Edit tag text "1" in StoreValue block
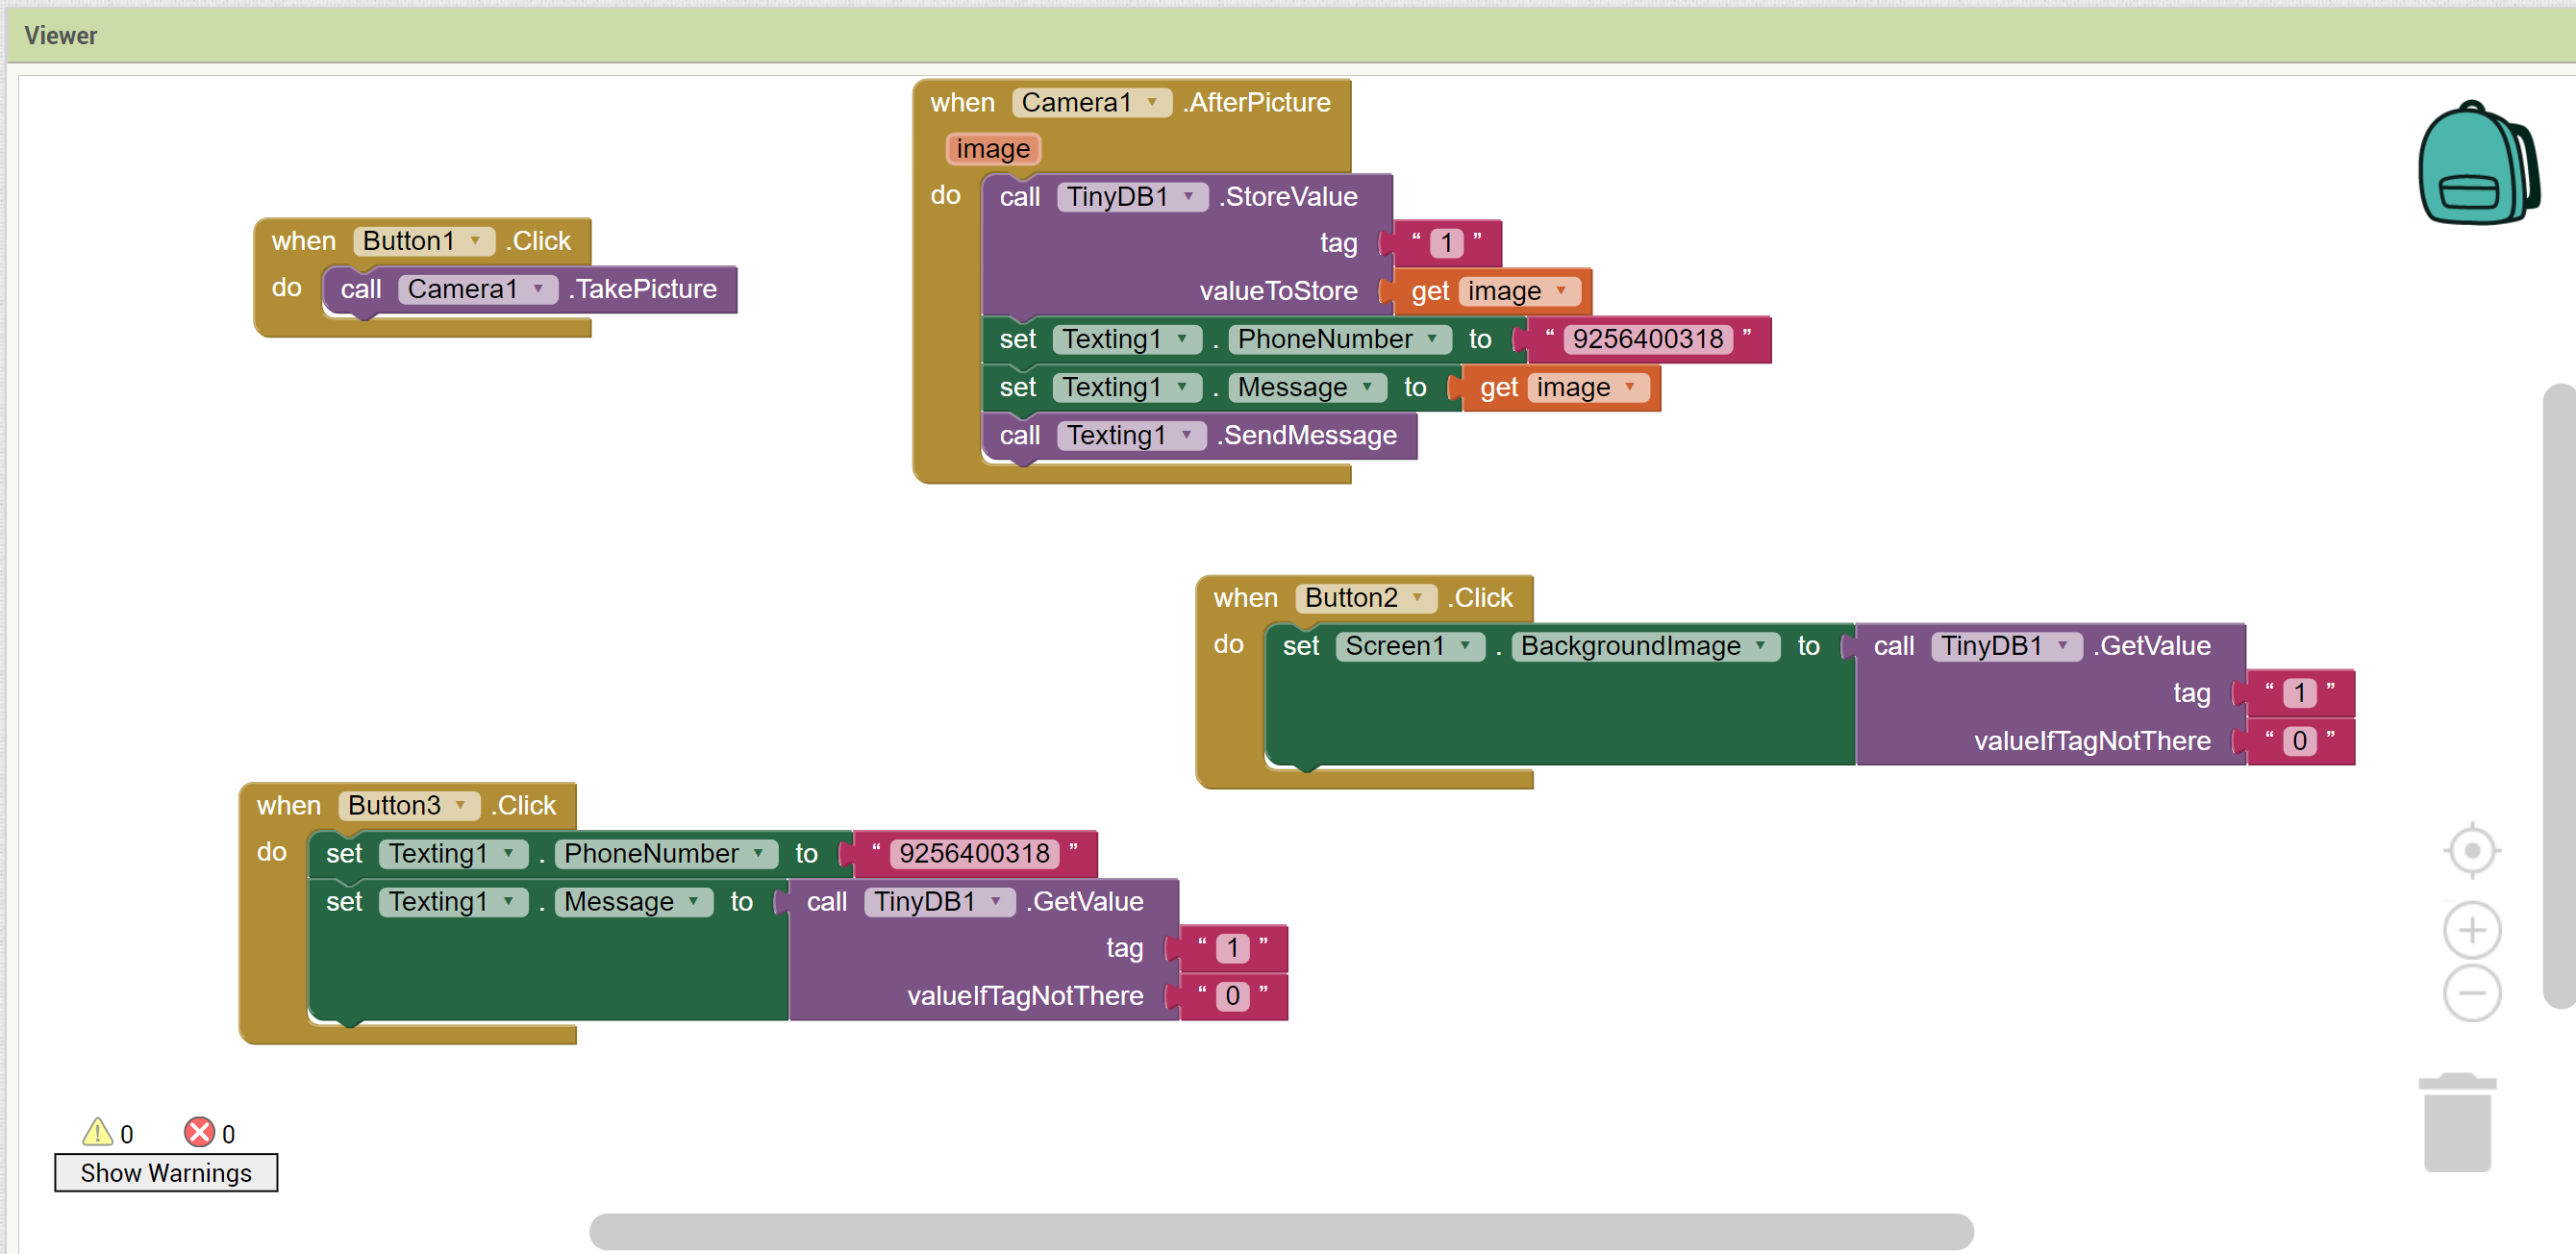 point(1446,243)
